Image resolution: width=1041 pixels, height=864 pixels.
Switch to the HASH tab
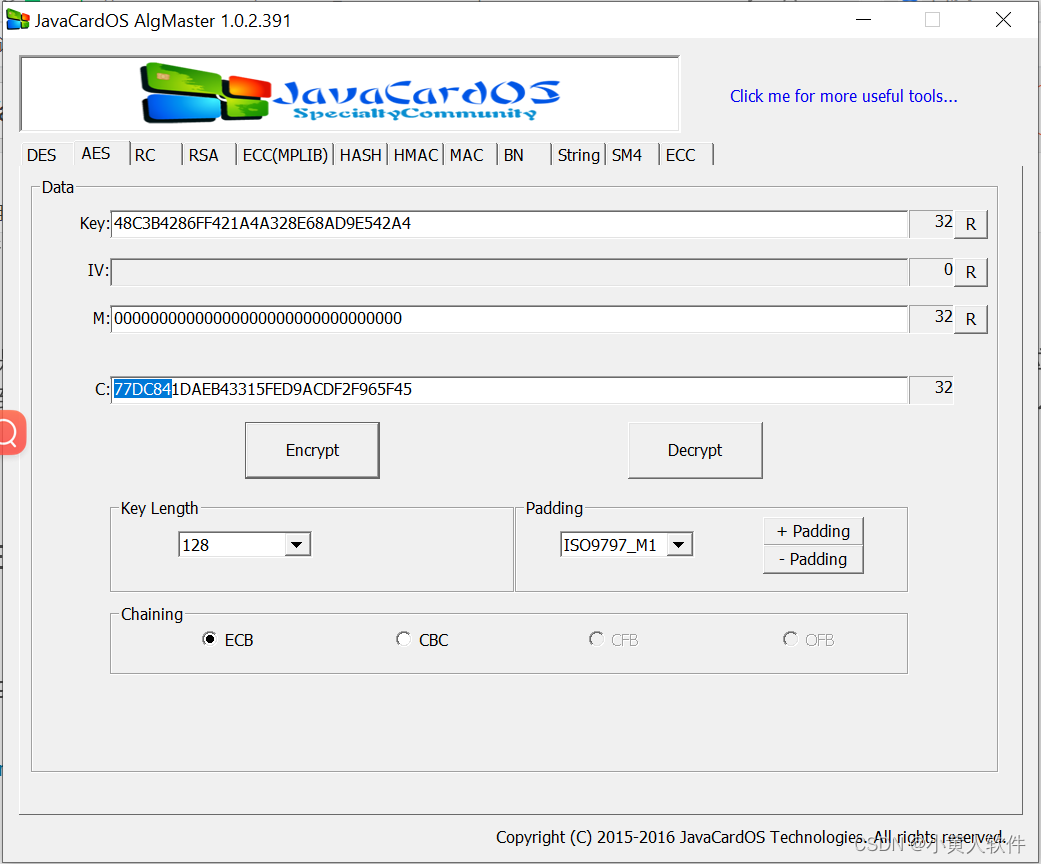tap(360, 155)
